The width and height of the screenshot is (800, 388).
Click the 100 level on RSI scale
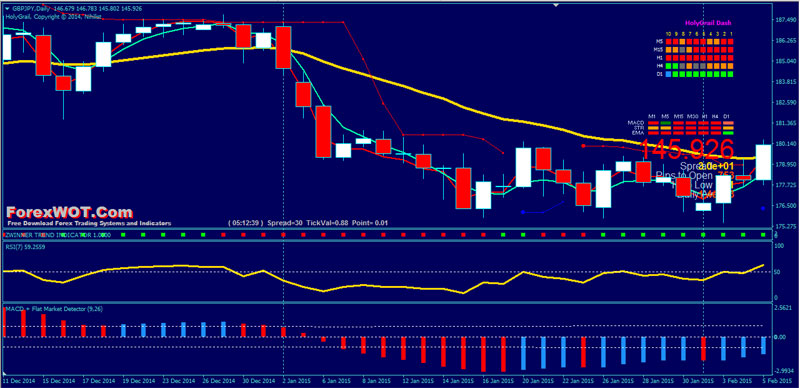tap(779, 246)
